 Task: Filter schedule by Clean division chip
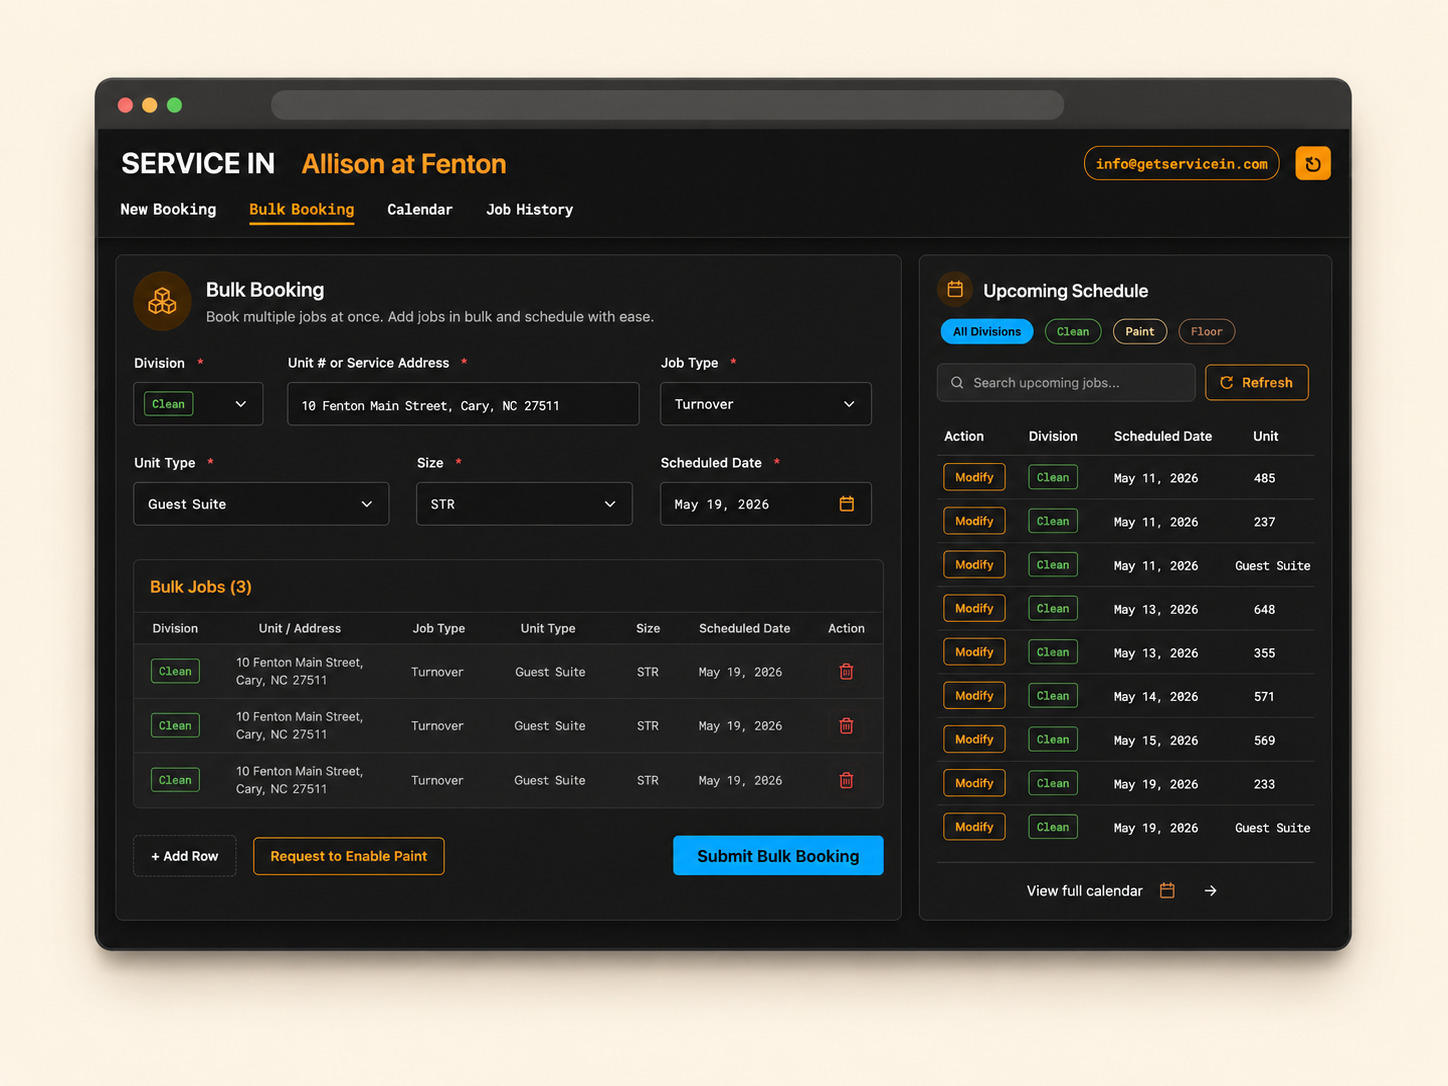tap(1073, 331)
